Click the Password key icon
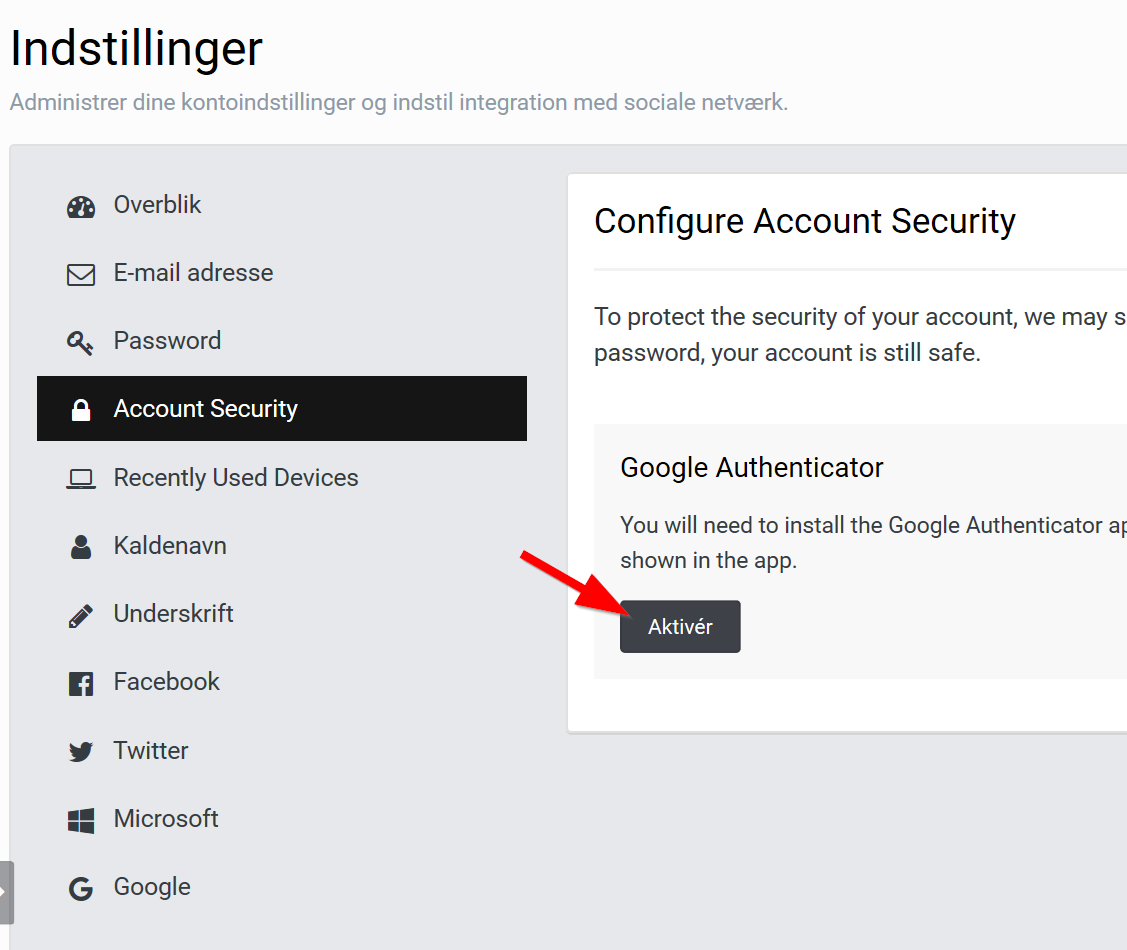 pos(81,342)
